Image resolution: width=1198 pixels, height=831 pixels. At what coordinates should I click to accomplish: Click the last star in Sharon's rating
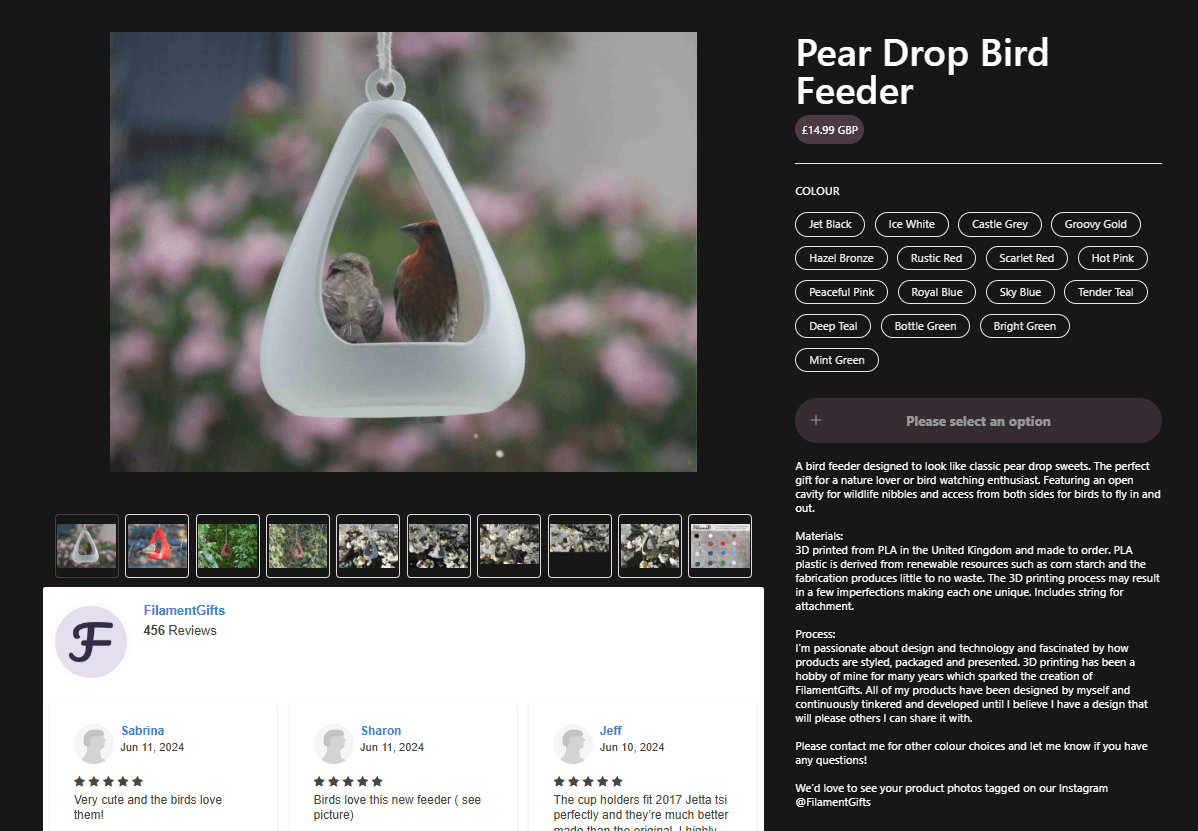click(377, 781)
